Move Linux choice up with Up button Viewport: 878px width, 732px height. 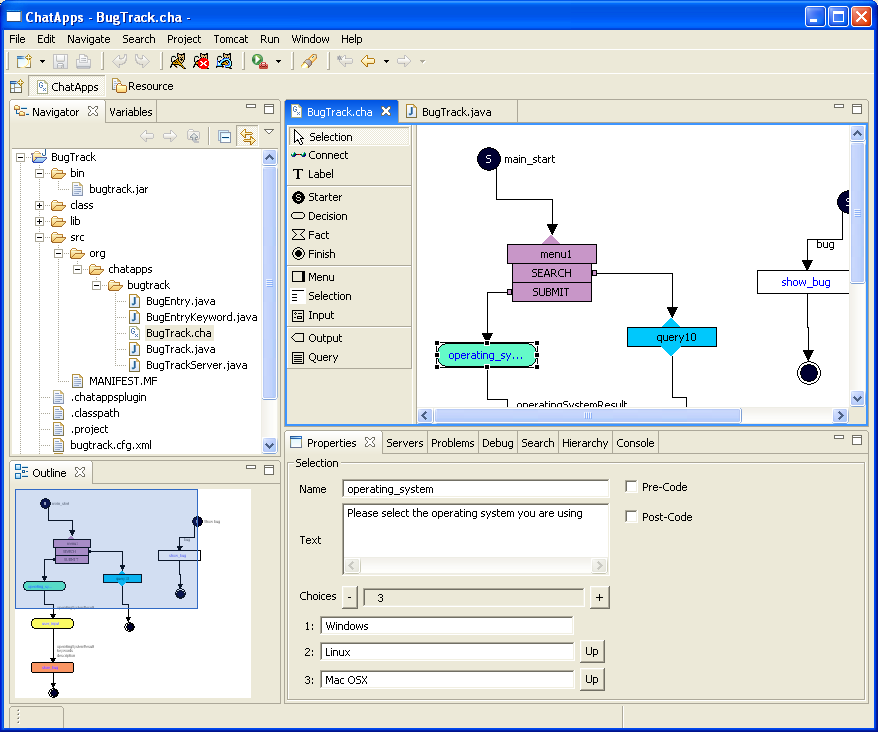591,652
